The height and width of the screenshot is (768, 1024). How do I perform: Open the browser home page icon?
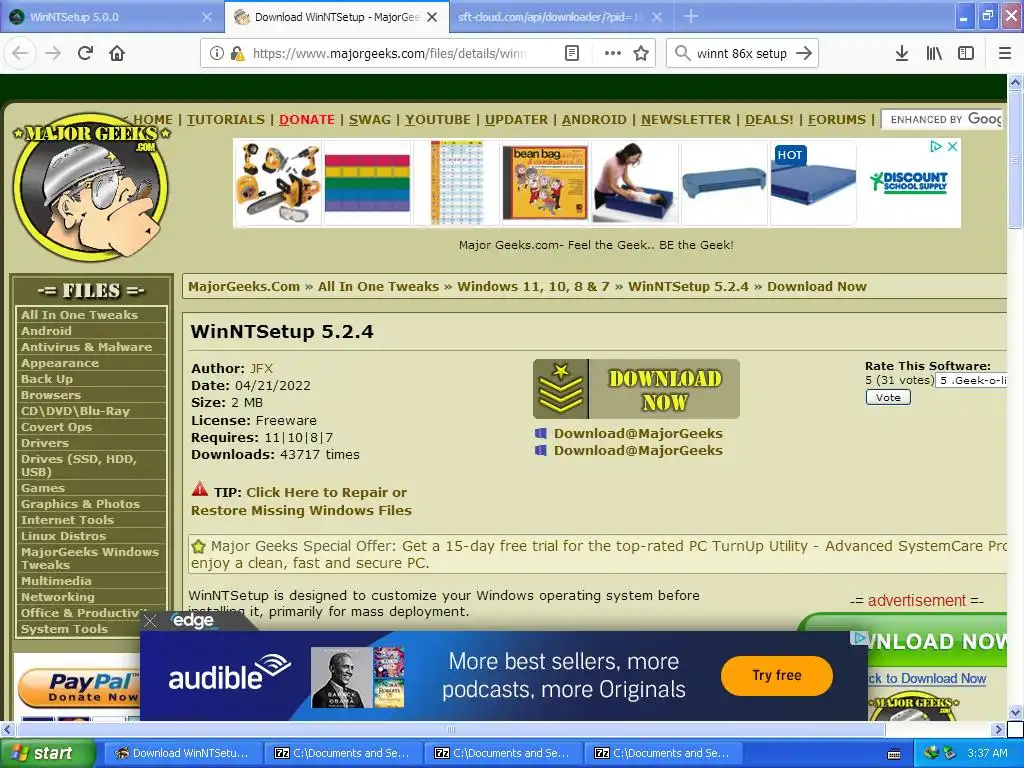[117, 53]
